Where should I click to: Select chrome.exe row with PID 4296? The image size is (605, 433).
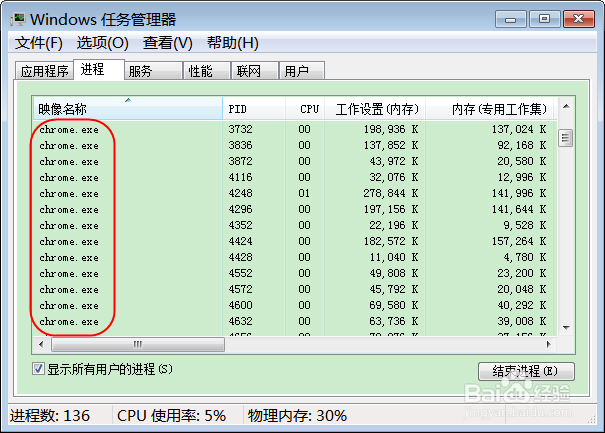(x=293, y=209)
